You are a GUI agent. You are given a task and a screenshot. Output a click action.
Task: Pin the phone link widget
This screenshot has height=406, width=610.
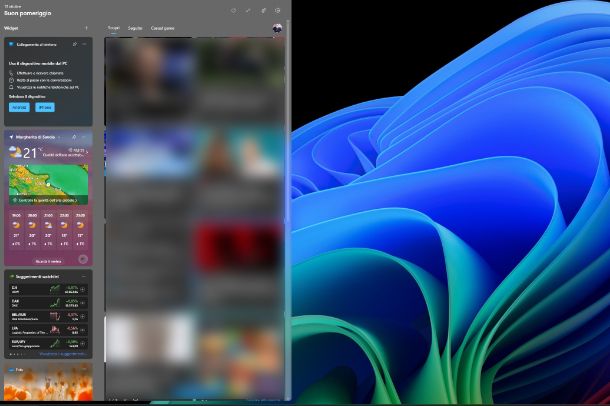tap(74, 44)
